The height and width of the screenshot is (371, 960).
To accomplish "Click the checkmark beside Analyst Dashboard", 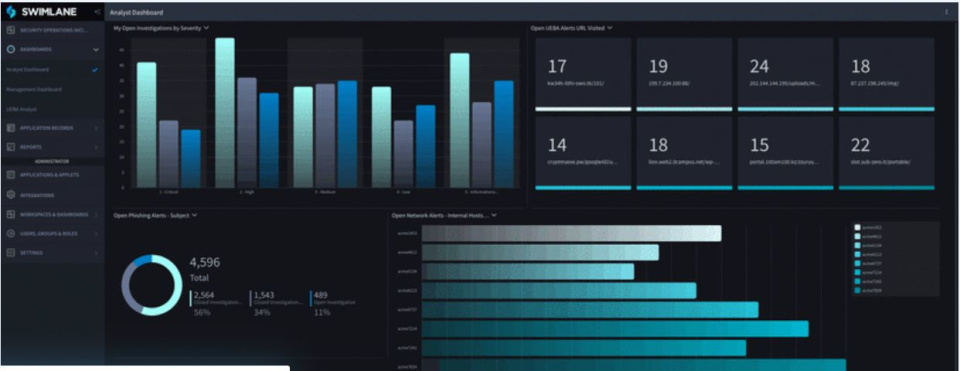I will [x=95, y=70].
